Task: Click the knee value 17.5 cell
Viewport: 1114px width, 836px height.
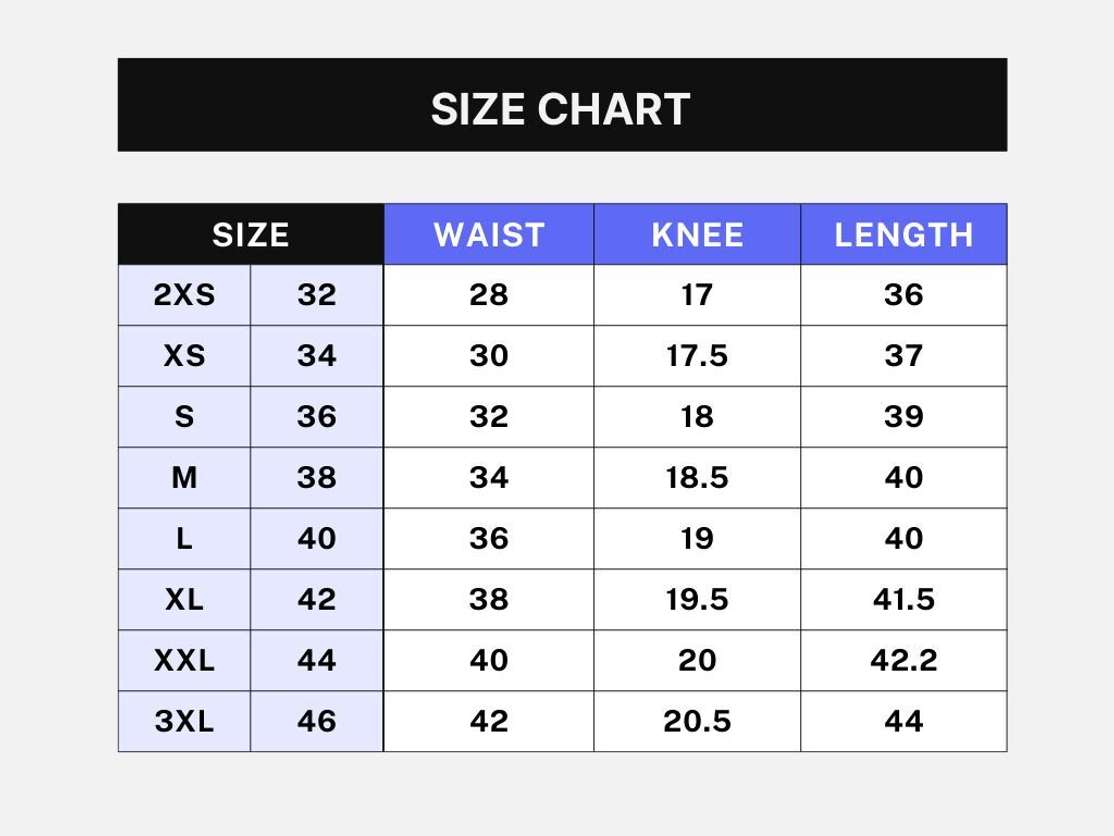Action: 697,356
